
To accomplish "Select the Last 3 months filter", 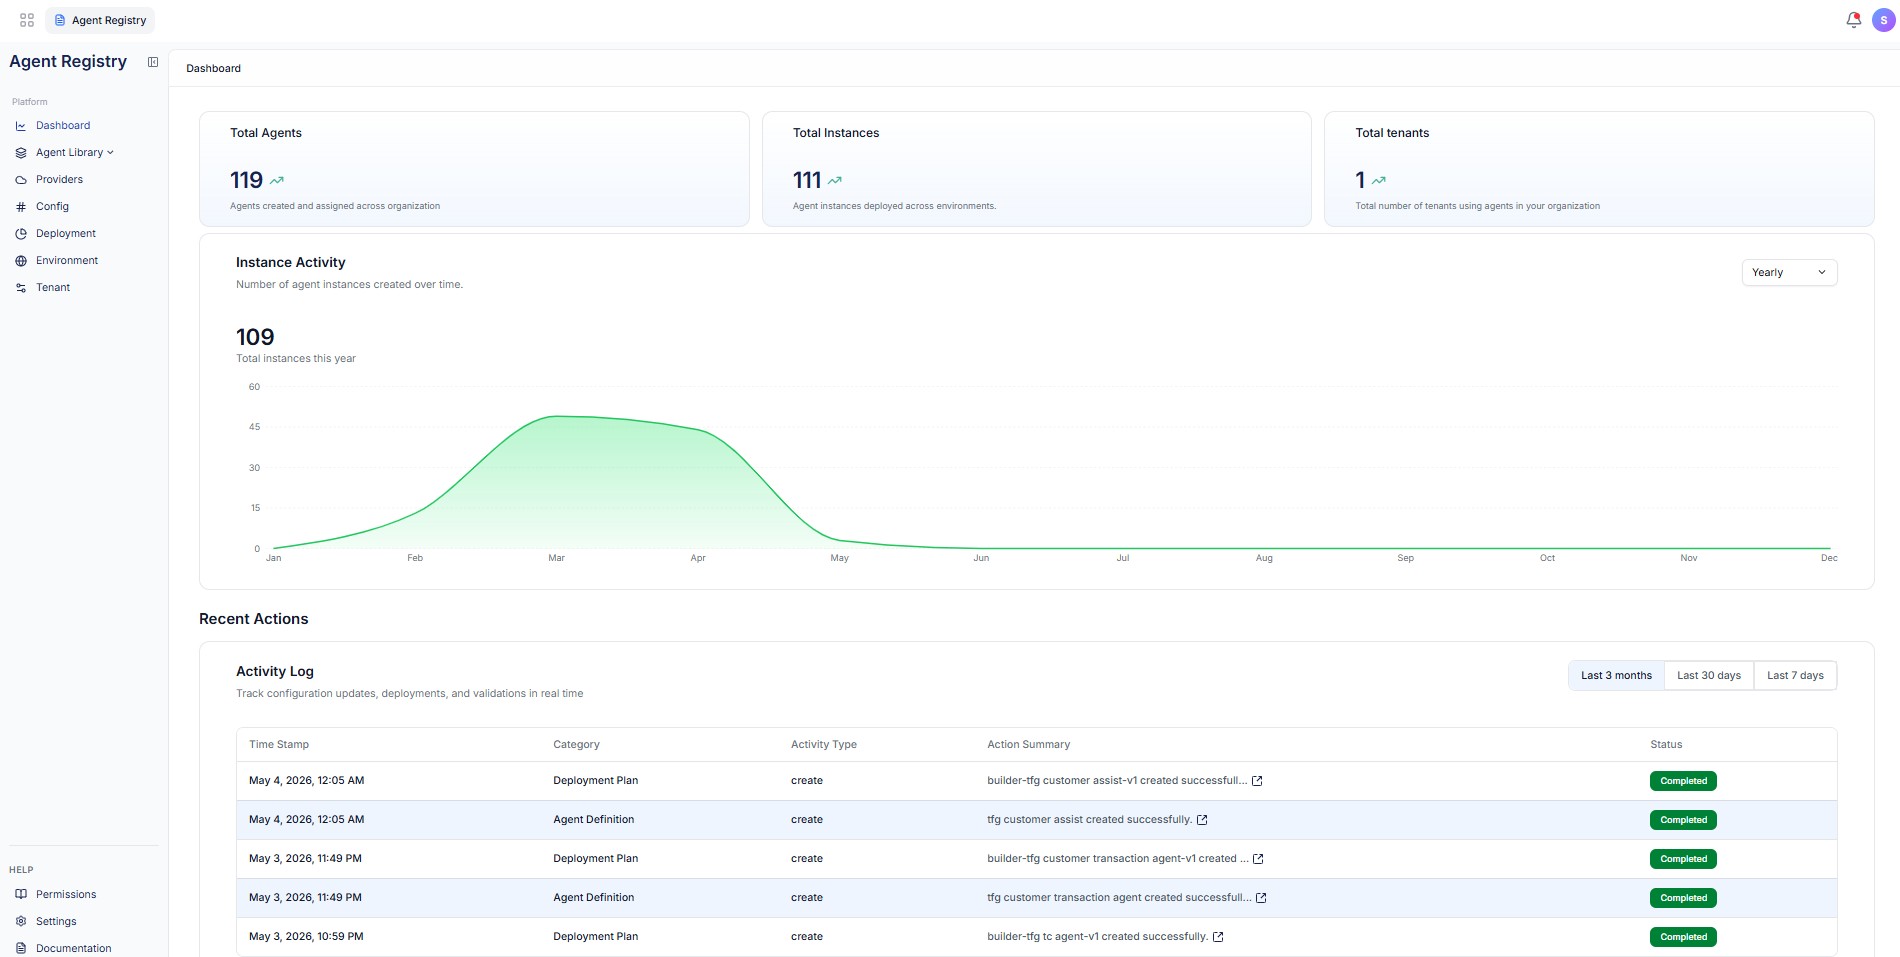I will [1616, 676].
